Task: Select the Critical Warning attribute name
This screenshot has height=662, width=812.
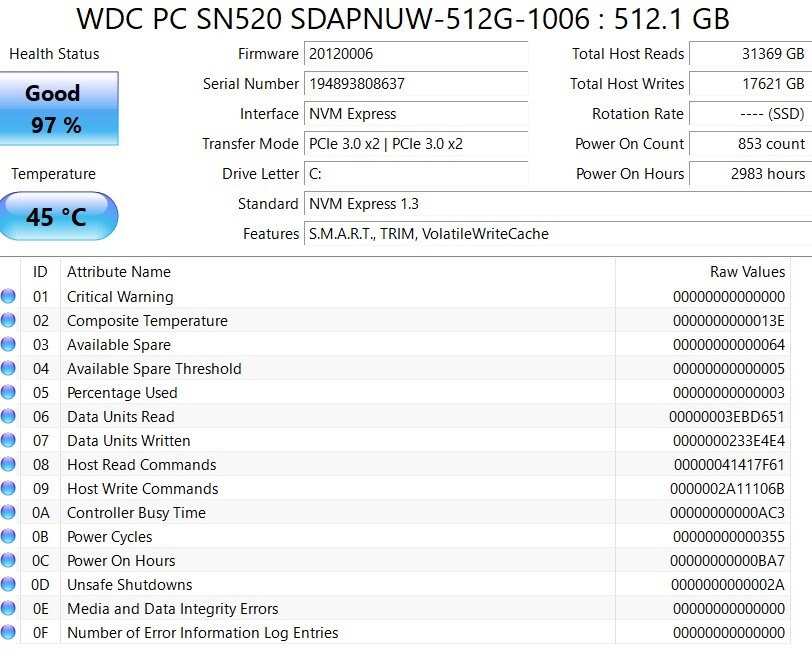Action: coord(120,297)
